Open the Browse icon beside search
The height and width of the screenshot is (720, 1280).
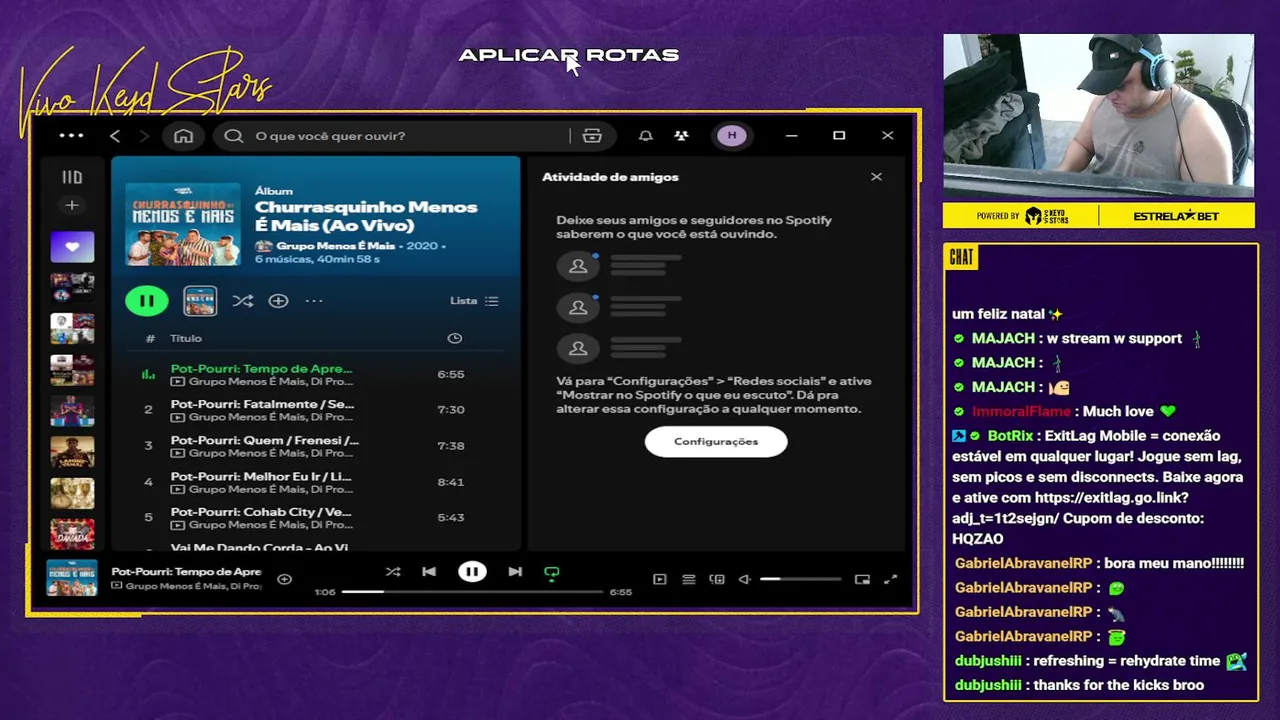pyautogui.click(x=592, y=136)
